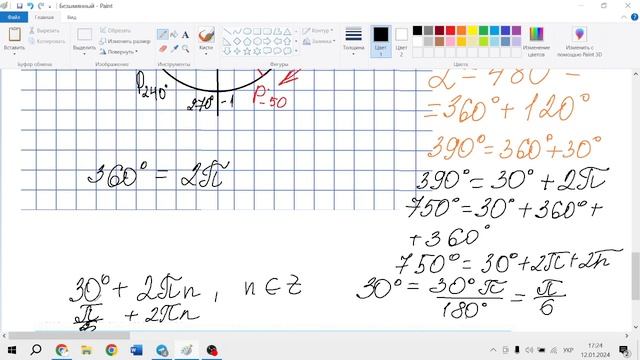Pick the right triangle shape

click(x=227, y=41)
